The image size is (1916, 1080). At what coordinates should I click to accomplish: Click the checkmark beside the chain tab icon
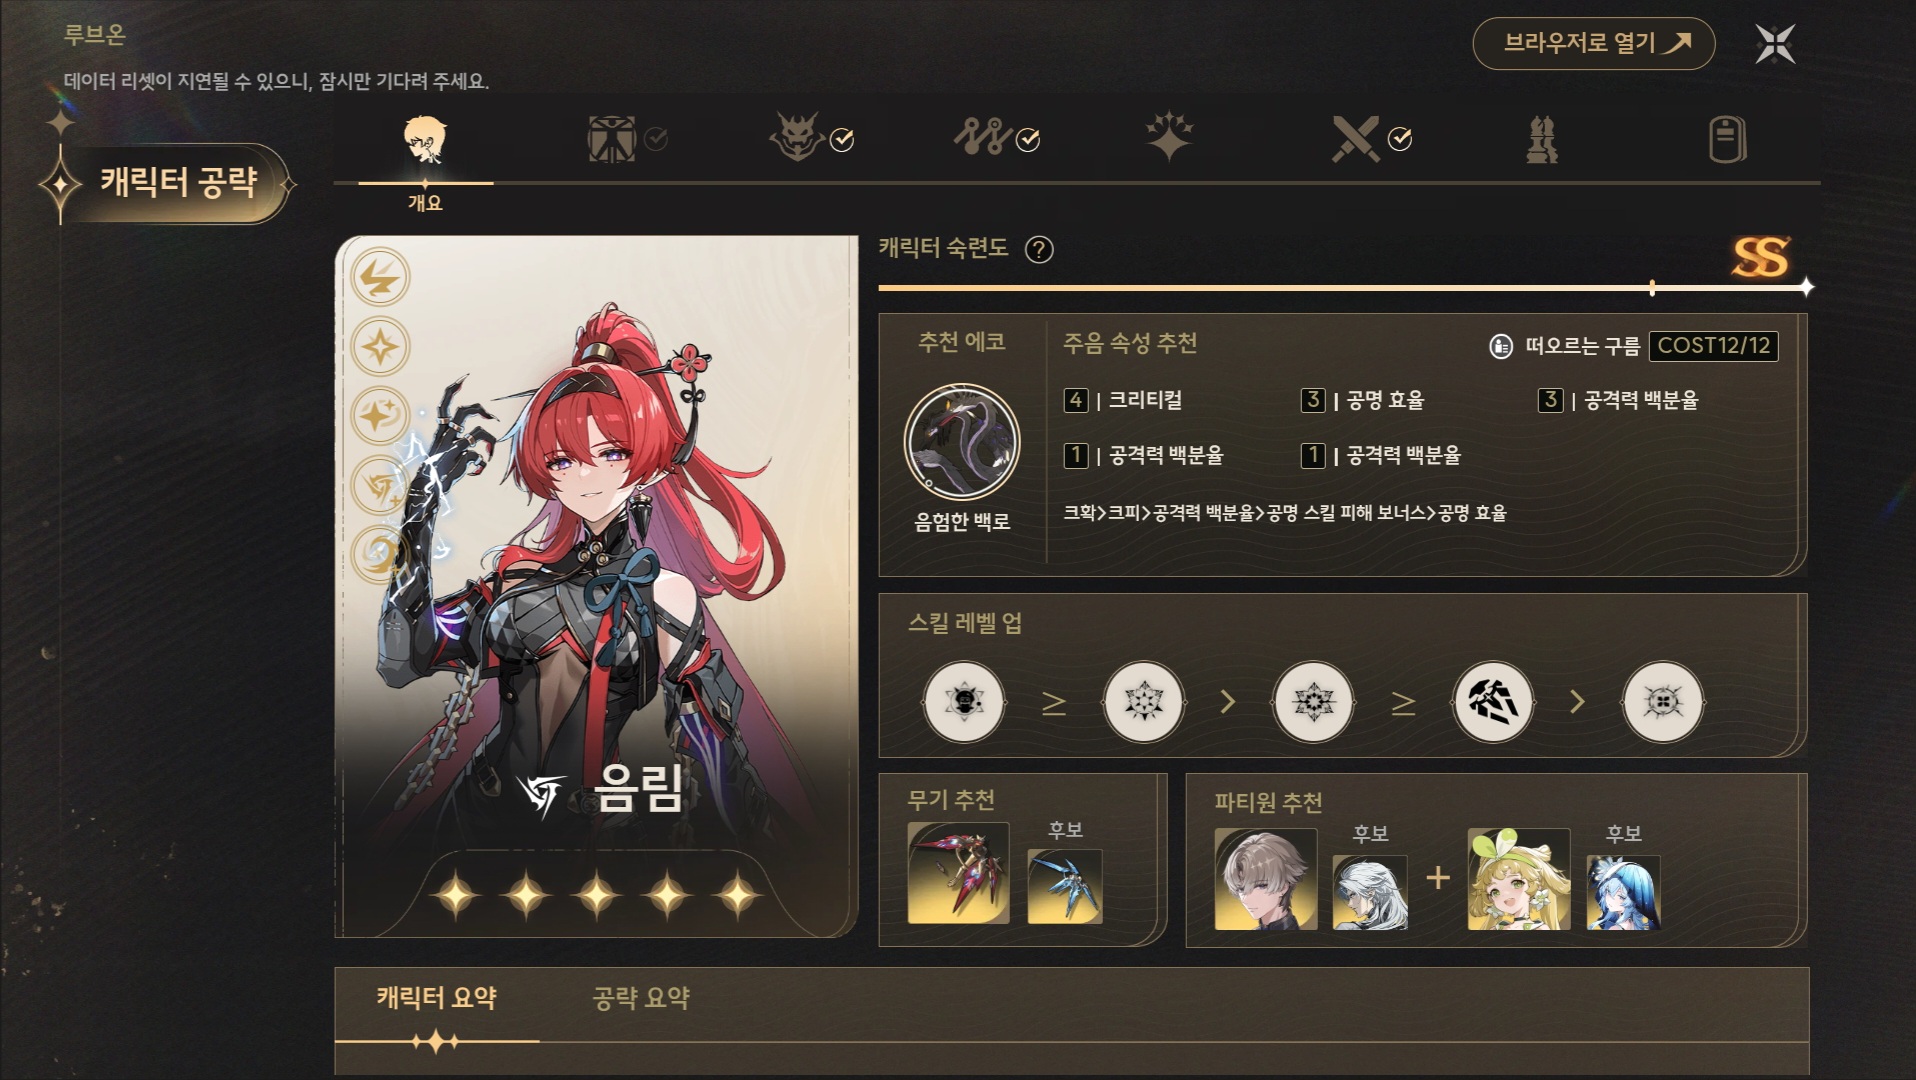point(1028,140)
